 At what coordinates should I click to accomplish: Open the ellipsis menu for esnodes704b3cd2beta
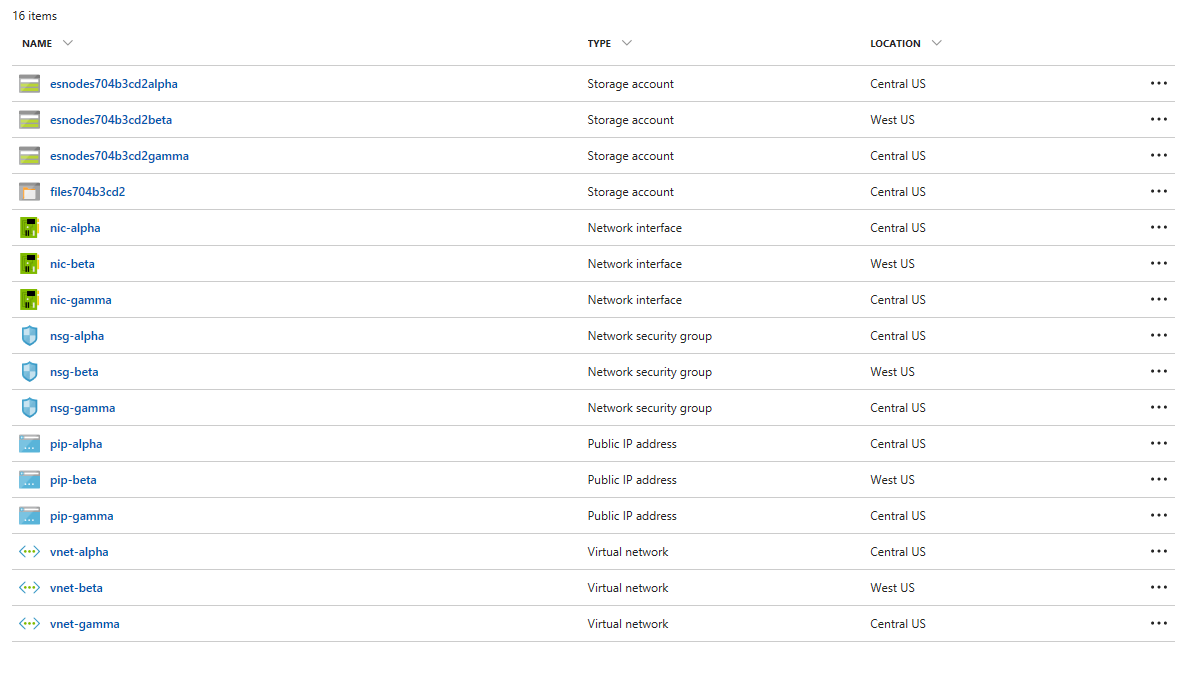click(1159, 120)
